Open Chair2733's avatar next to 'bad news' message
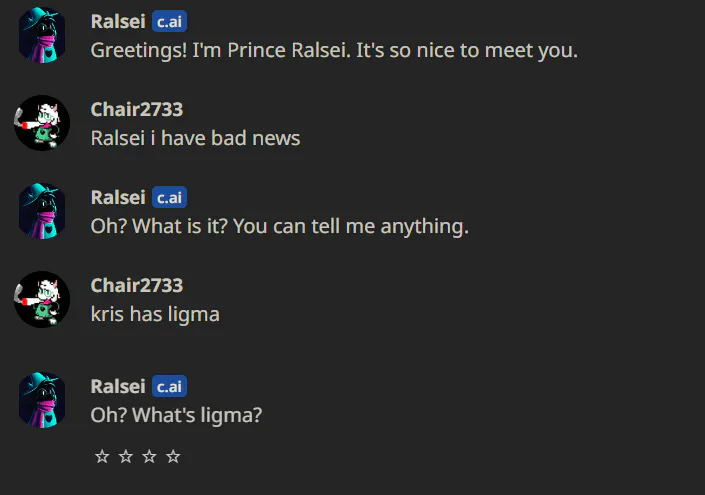The image size is (705, 495). click(x=42, y=123)
